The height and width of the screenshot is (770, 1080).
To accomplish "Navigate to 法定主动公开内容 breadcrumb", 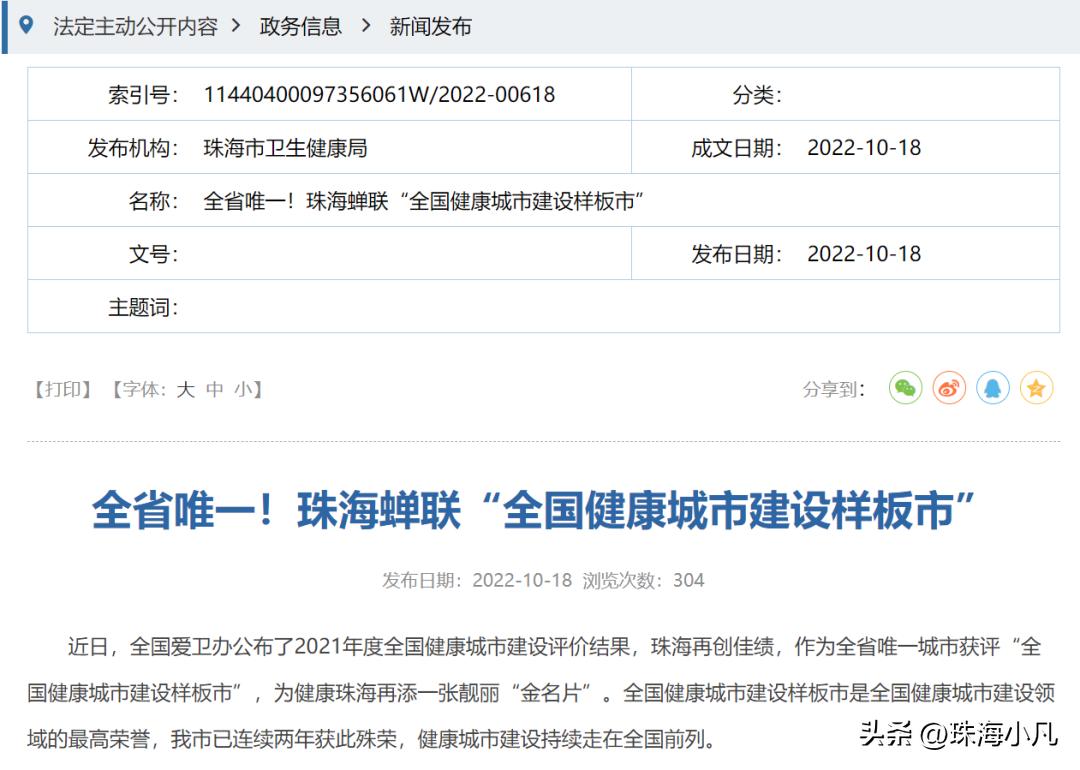I will 136,27.
